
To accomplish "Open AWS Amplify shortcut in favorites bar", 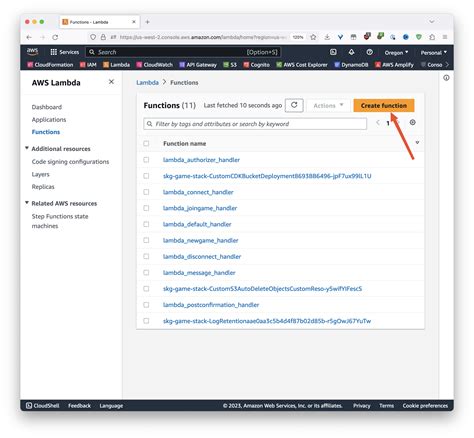I will [394, 65].
